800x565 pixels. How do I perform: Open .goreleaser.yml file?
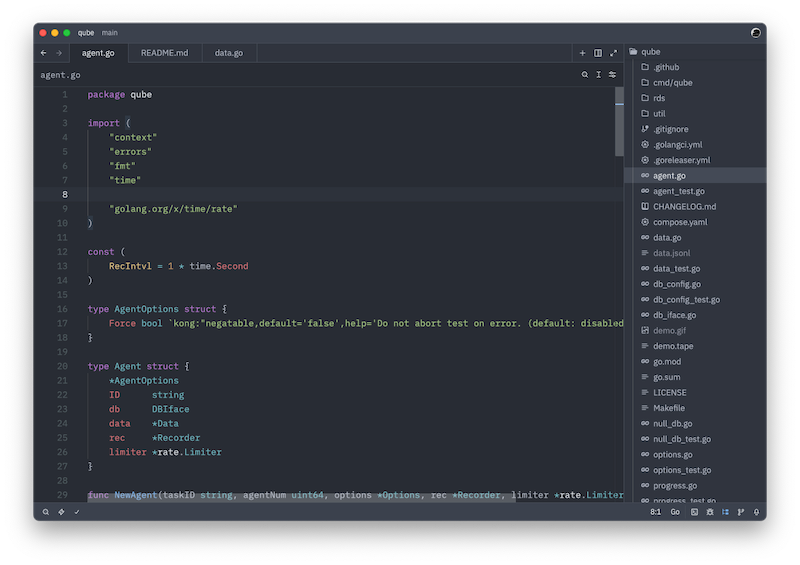pos(695,160)
